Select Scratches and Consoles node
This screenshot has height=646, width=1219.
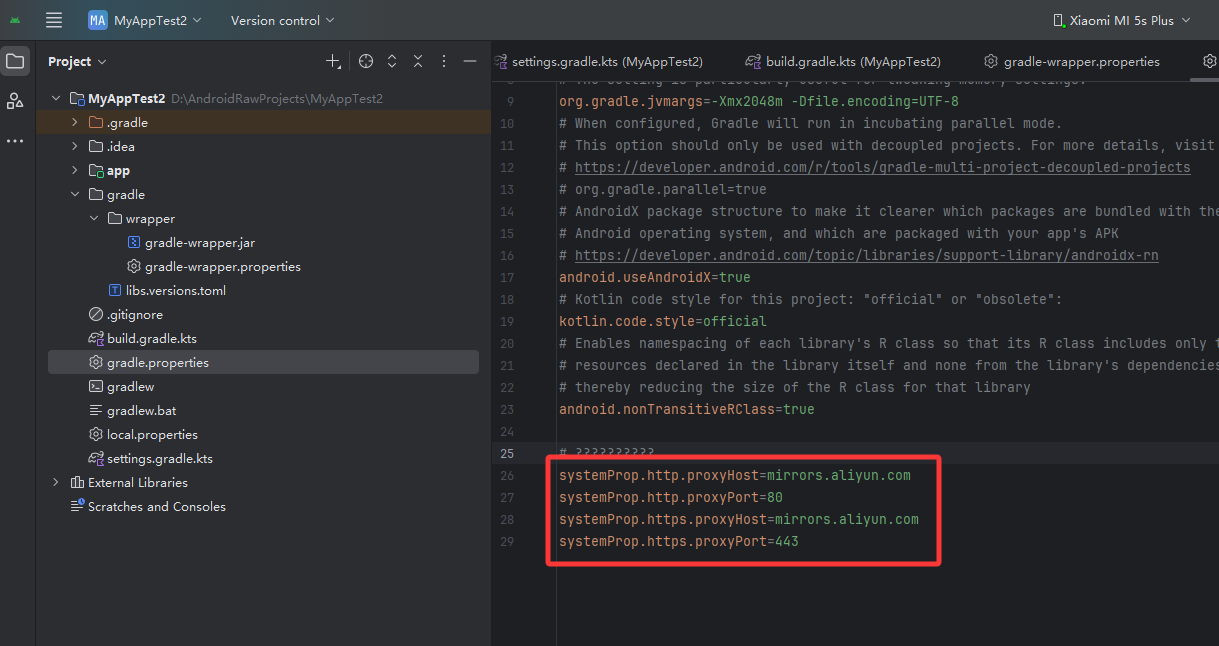coord(157,507)
